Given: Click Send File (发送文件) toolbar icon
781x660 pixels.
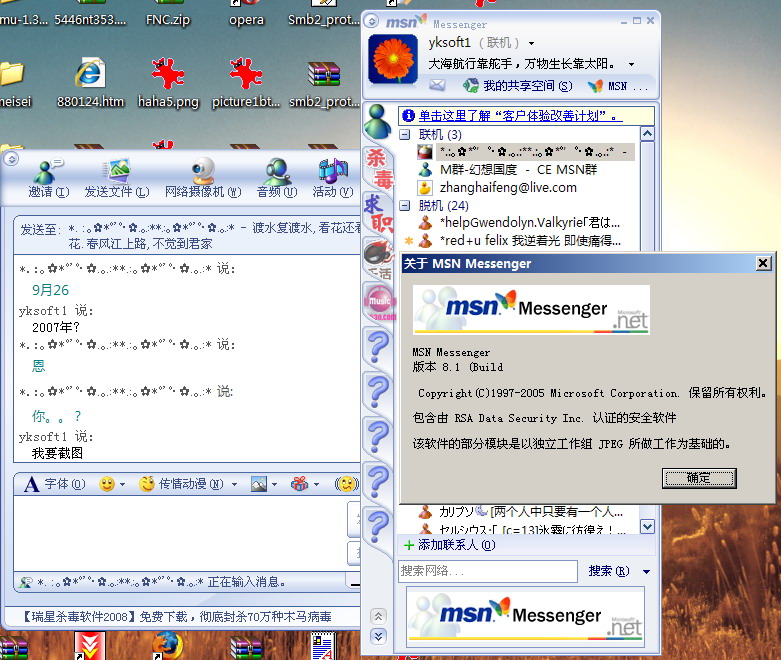Looking at the screenshot, I should 116,171.
